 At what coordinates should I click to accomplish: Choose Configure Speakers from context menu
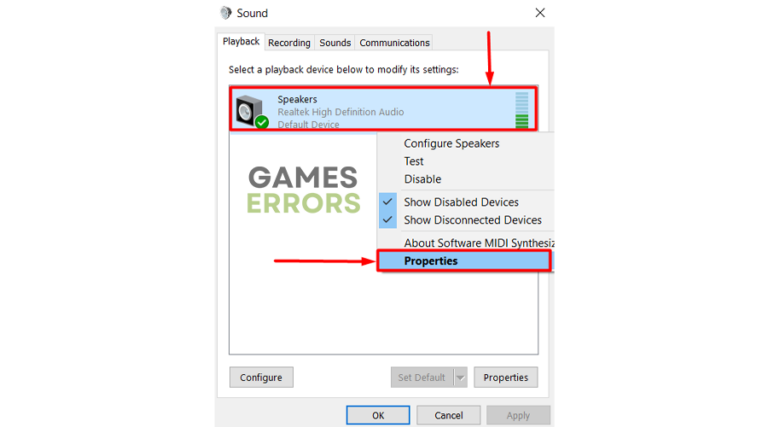[x=452, y=143]
